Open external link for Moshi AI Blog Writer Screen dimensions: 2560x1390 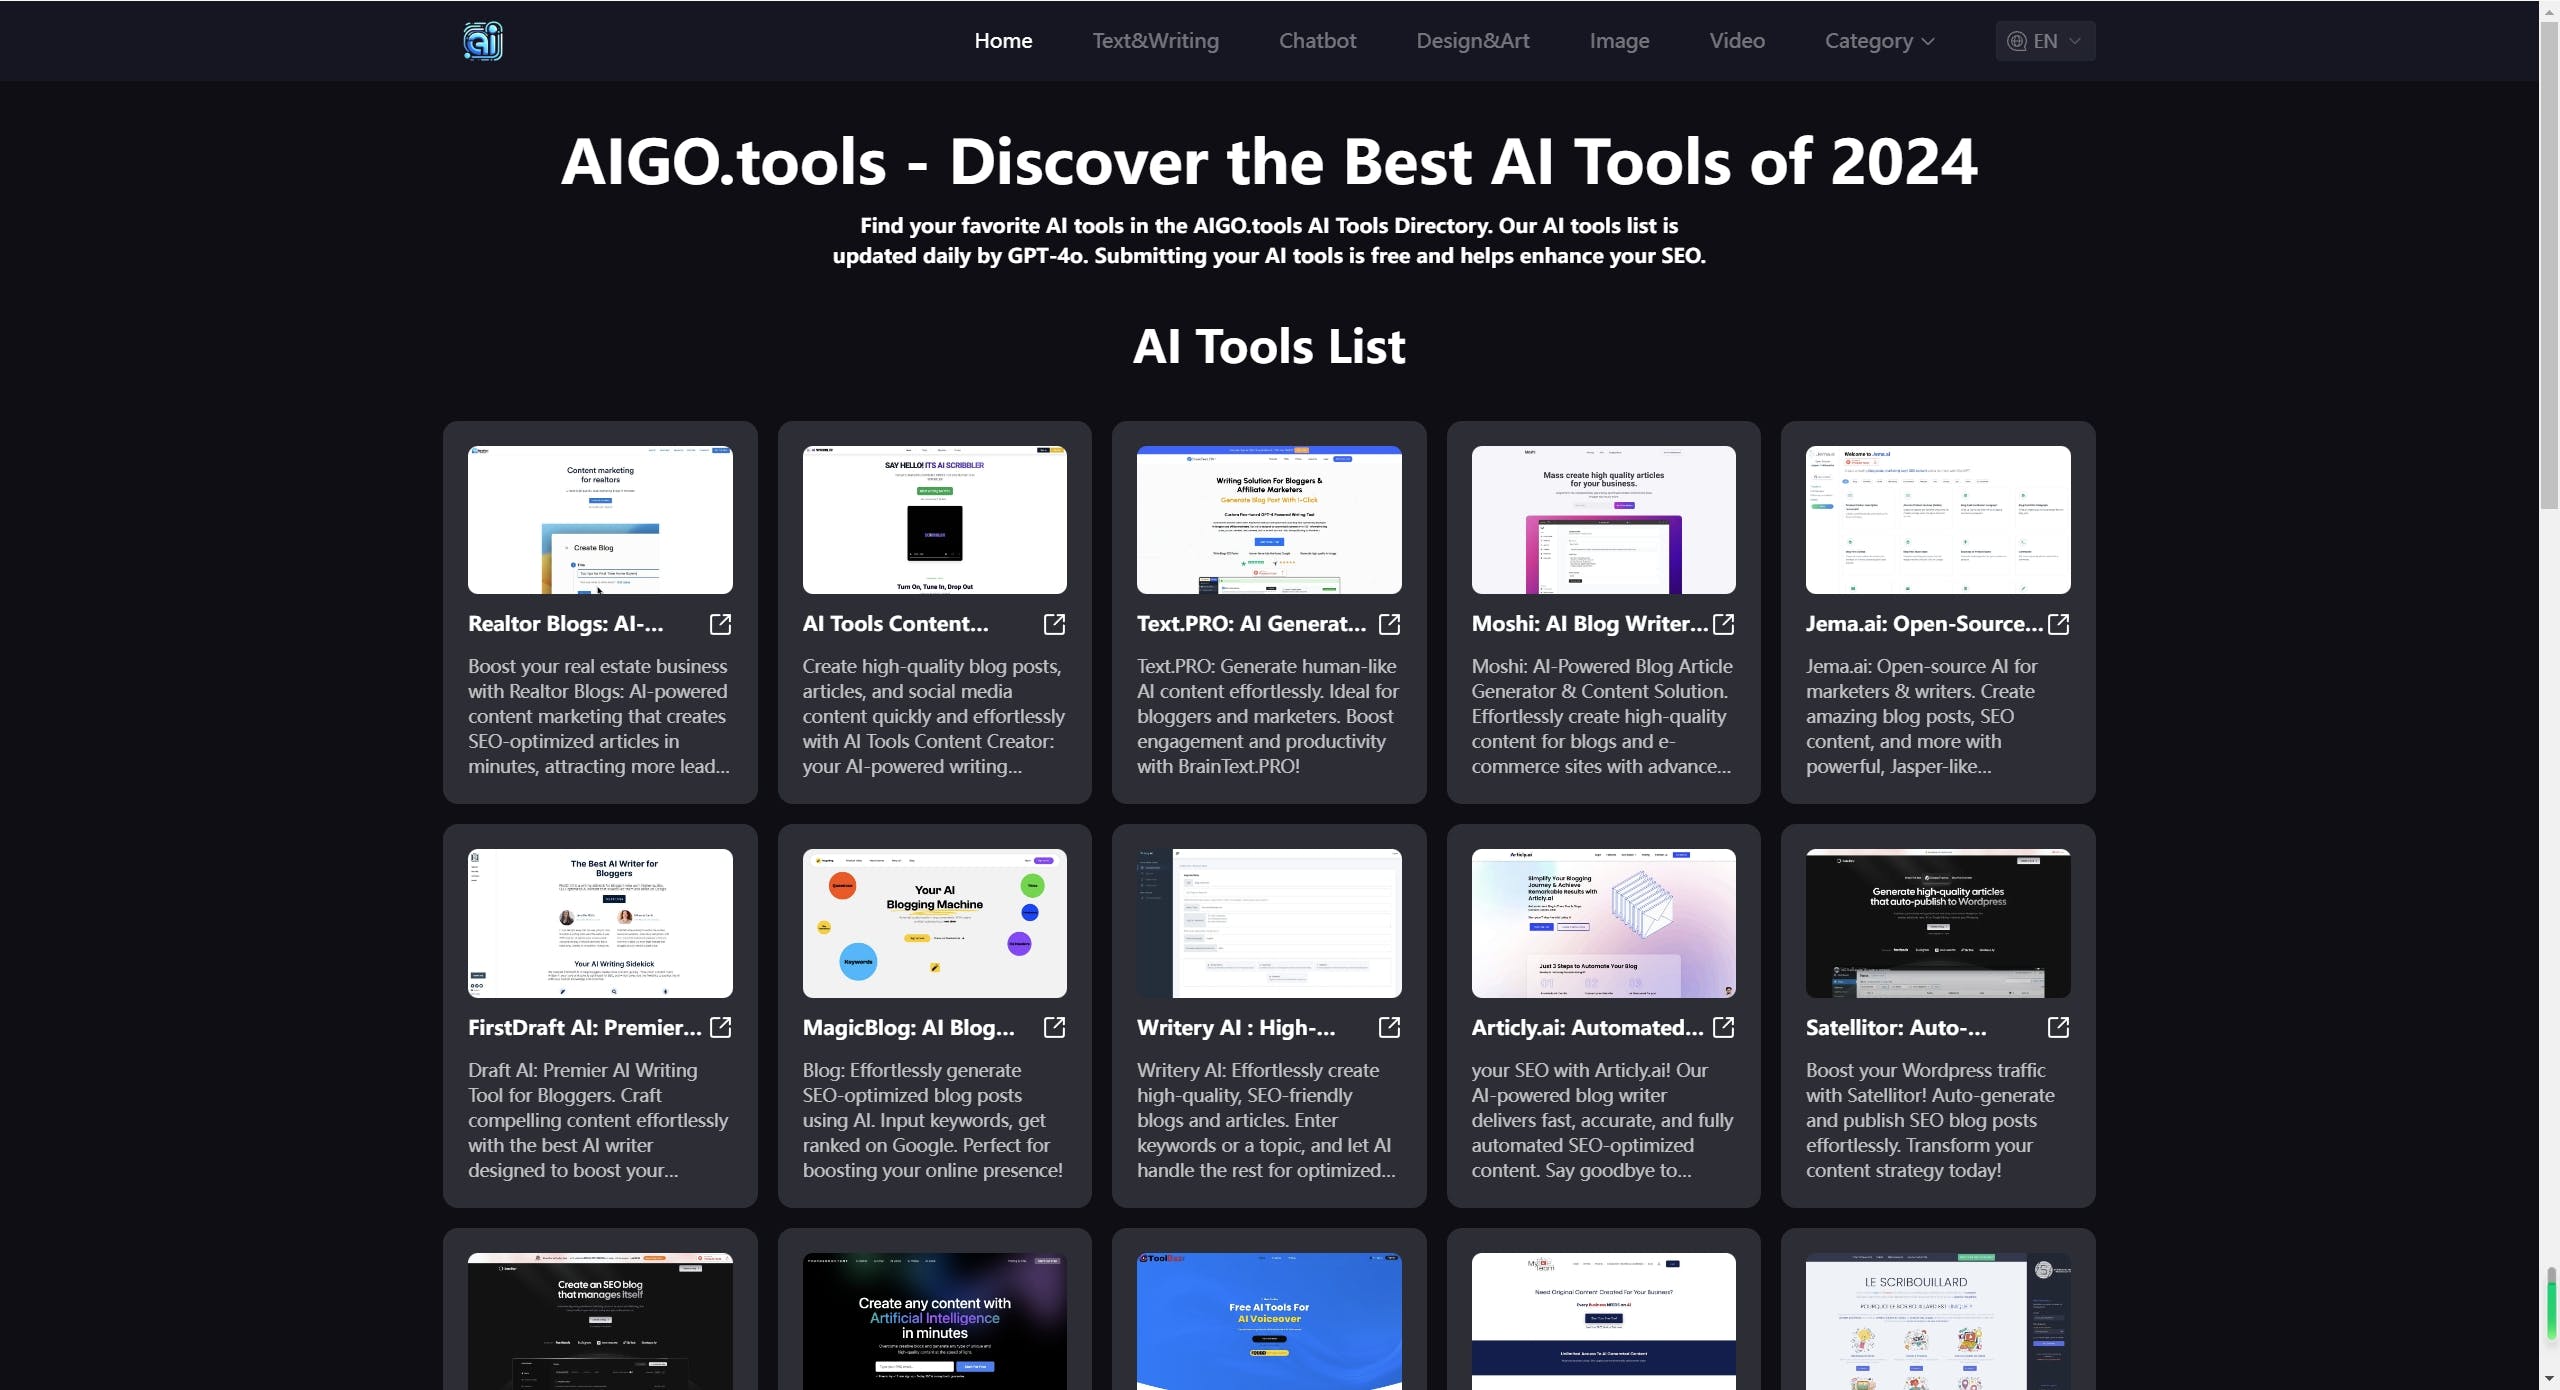1725,621
